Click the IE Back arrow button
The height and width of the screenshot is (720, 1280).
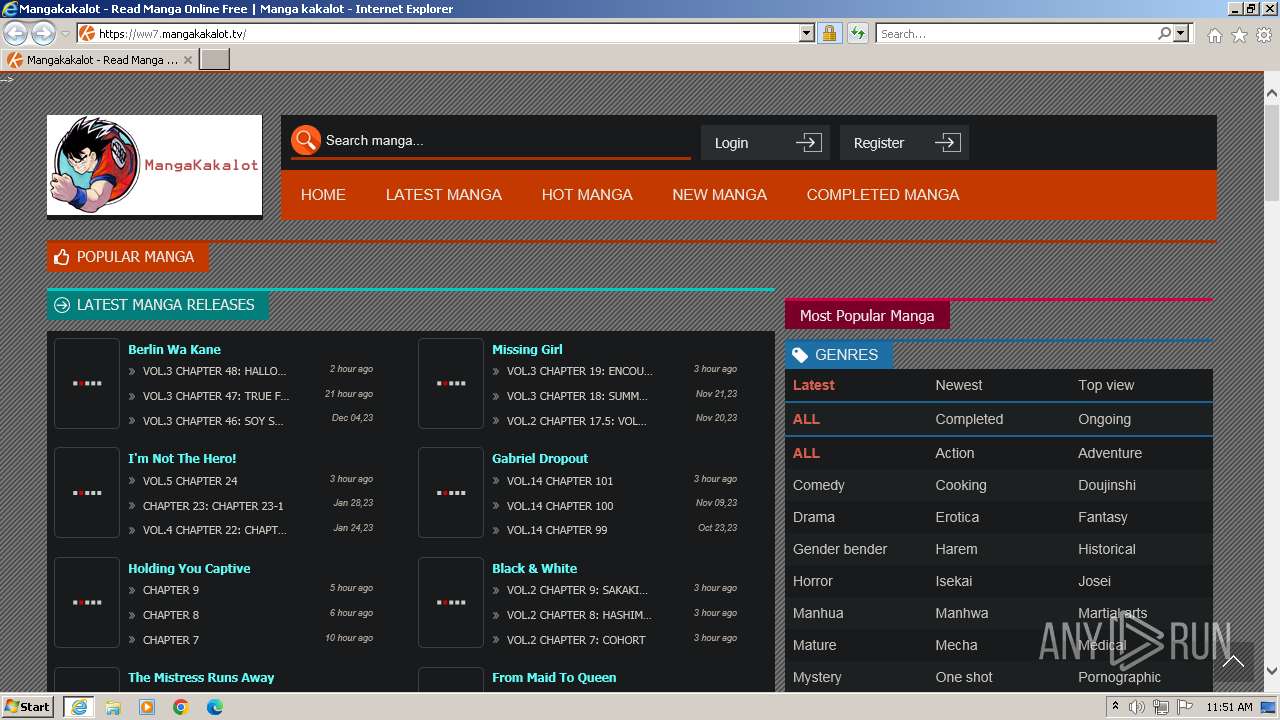(x=15, y=33)
